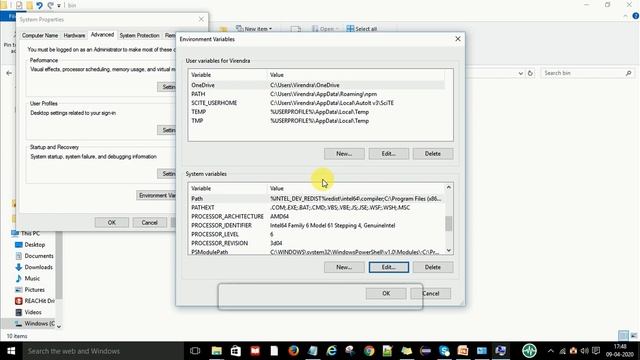Select OneDrive user variable row
This screenshot has height=360, width=640.
[317, 85]
